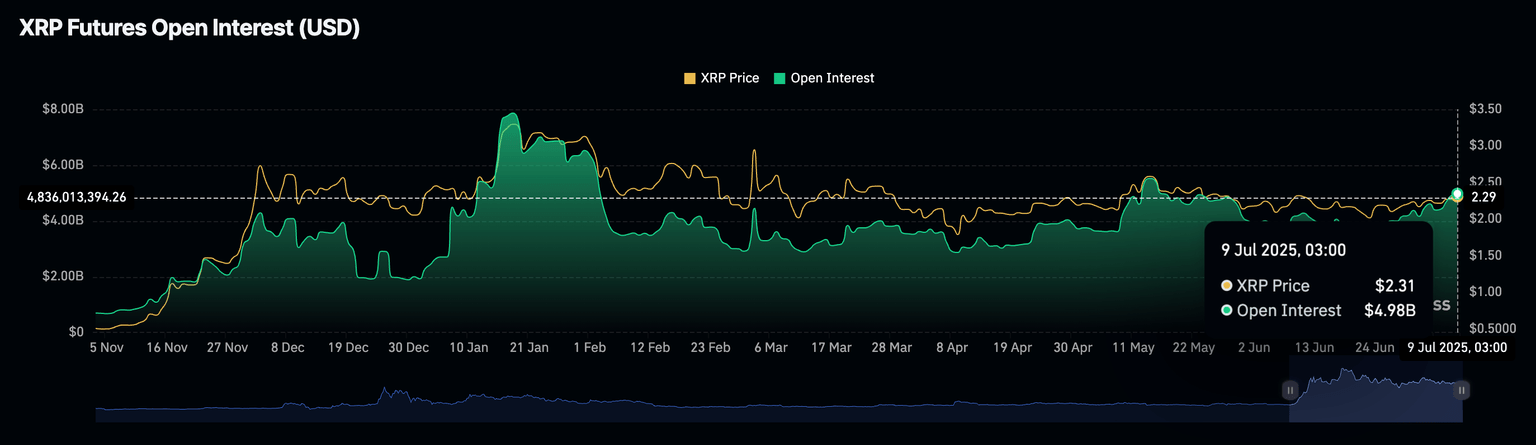This screenshot has height=445, width=1536.
Task: Toggle the Open Interest legend series
Action: [x=824, y=78]
